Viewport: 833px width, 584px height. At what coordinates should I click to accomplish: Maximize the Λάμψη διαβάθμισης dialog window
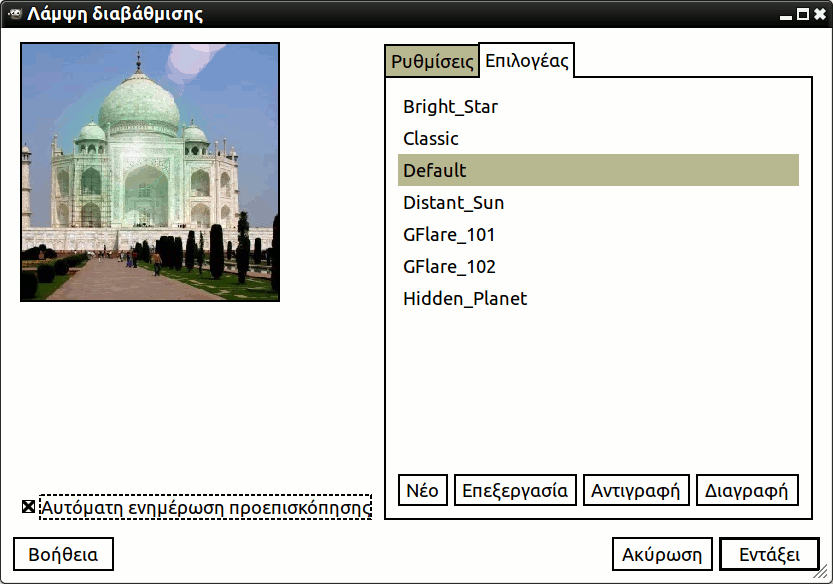click(x=802, y=14)
